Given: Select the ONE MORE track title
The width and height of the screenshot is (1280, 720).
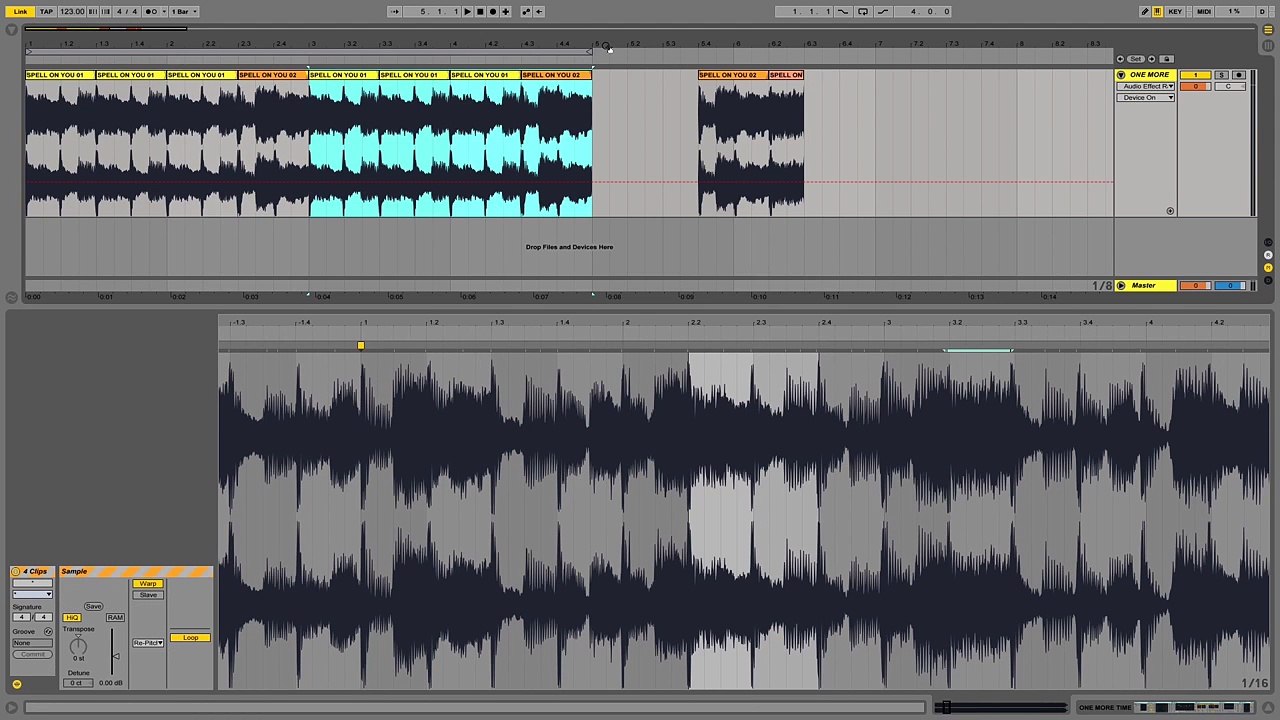Looking at the screenshot, I should pyautogui.click(x=1149, y=75).
